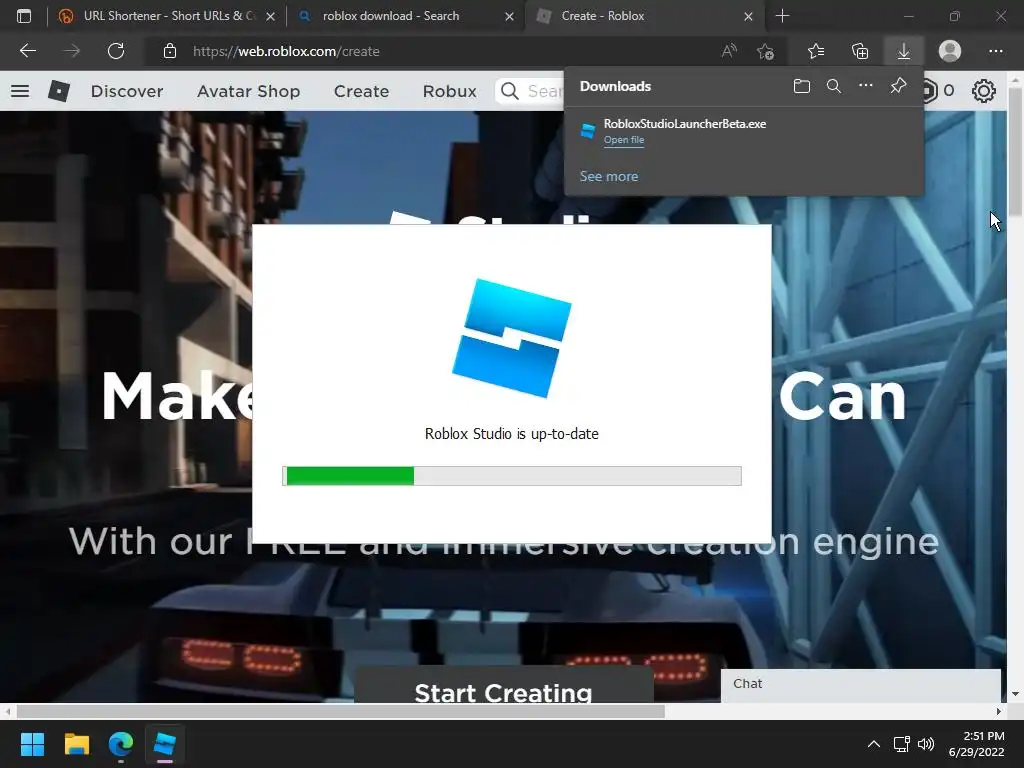Switch to Microsoft Edge on taskbar

[x=121, y=744]
